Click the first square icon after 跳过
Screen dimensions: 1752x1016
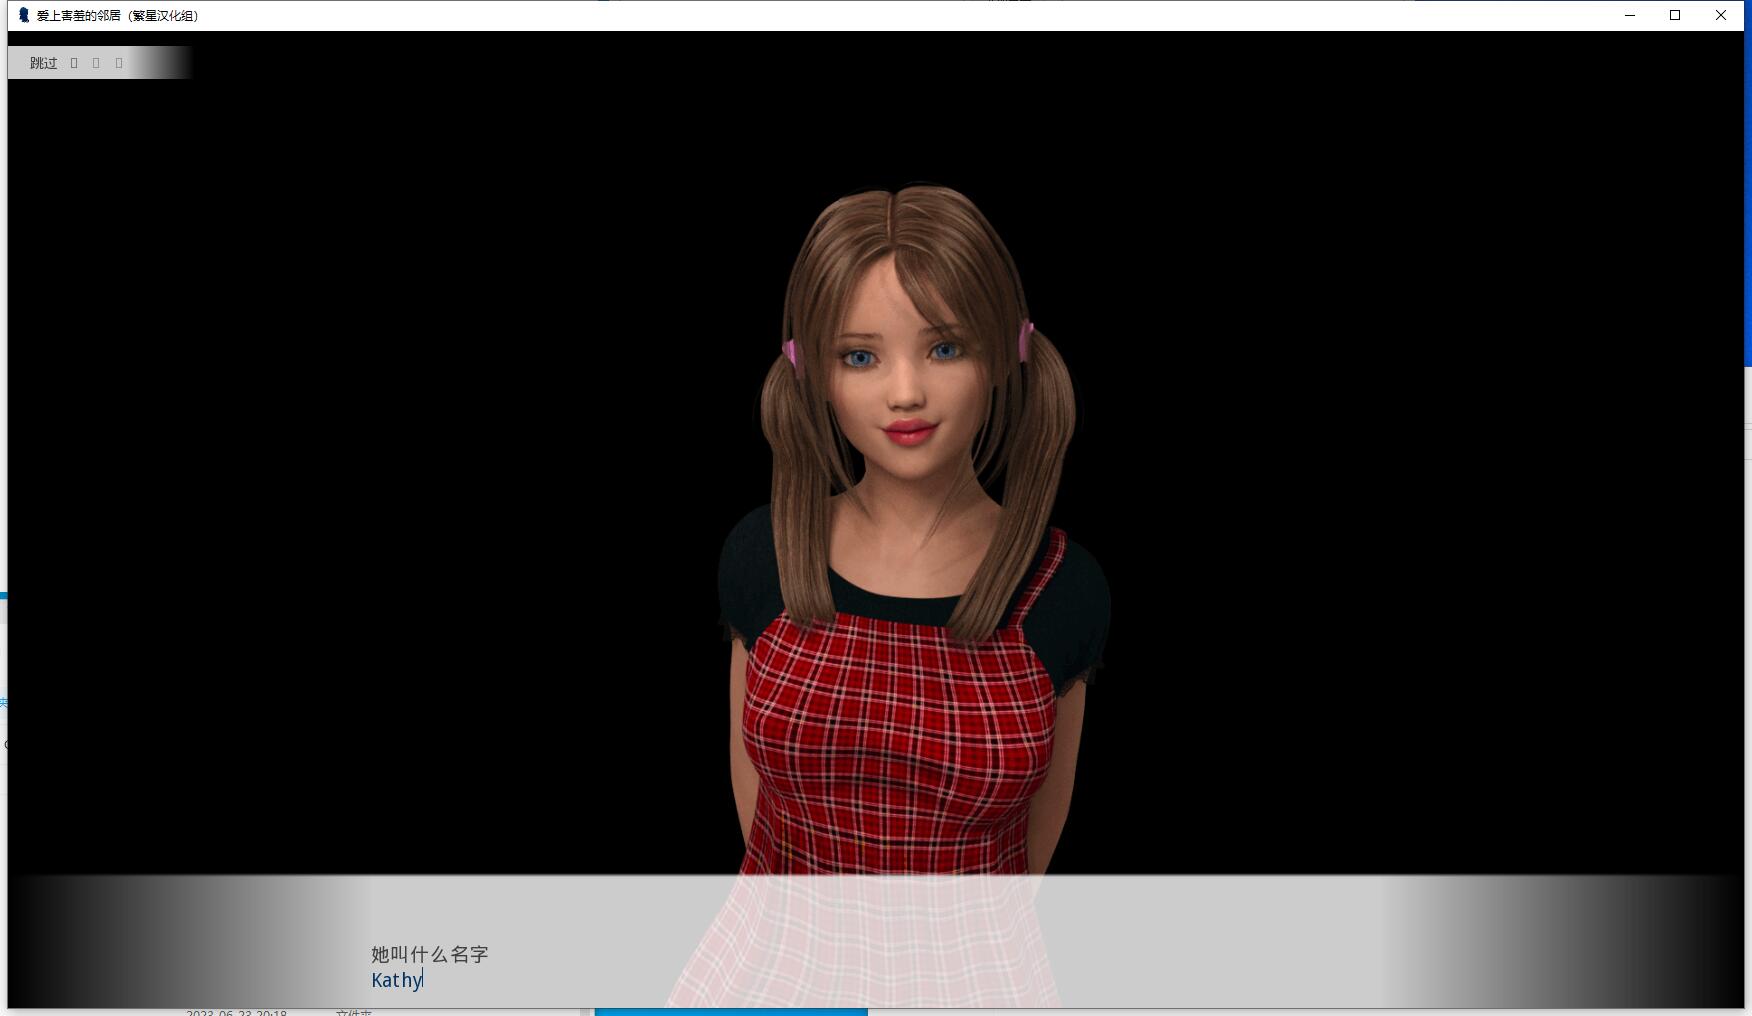coord(74,63)
